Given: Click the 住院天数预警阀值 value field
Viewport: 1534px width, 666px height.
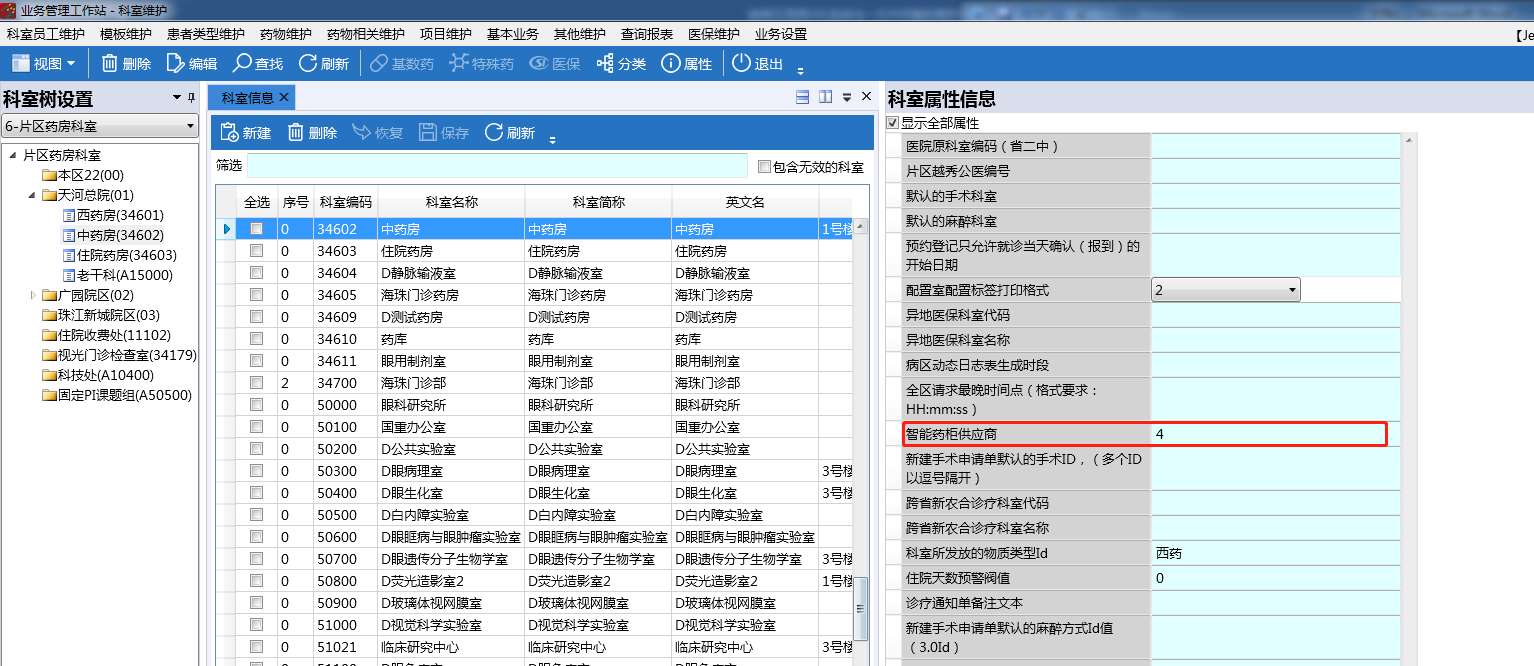Looking at the screenshot, I should tap(1275, 578).
